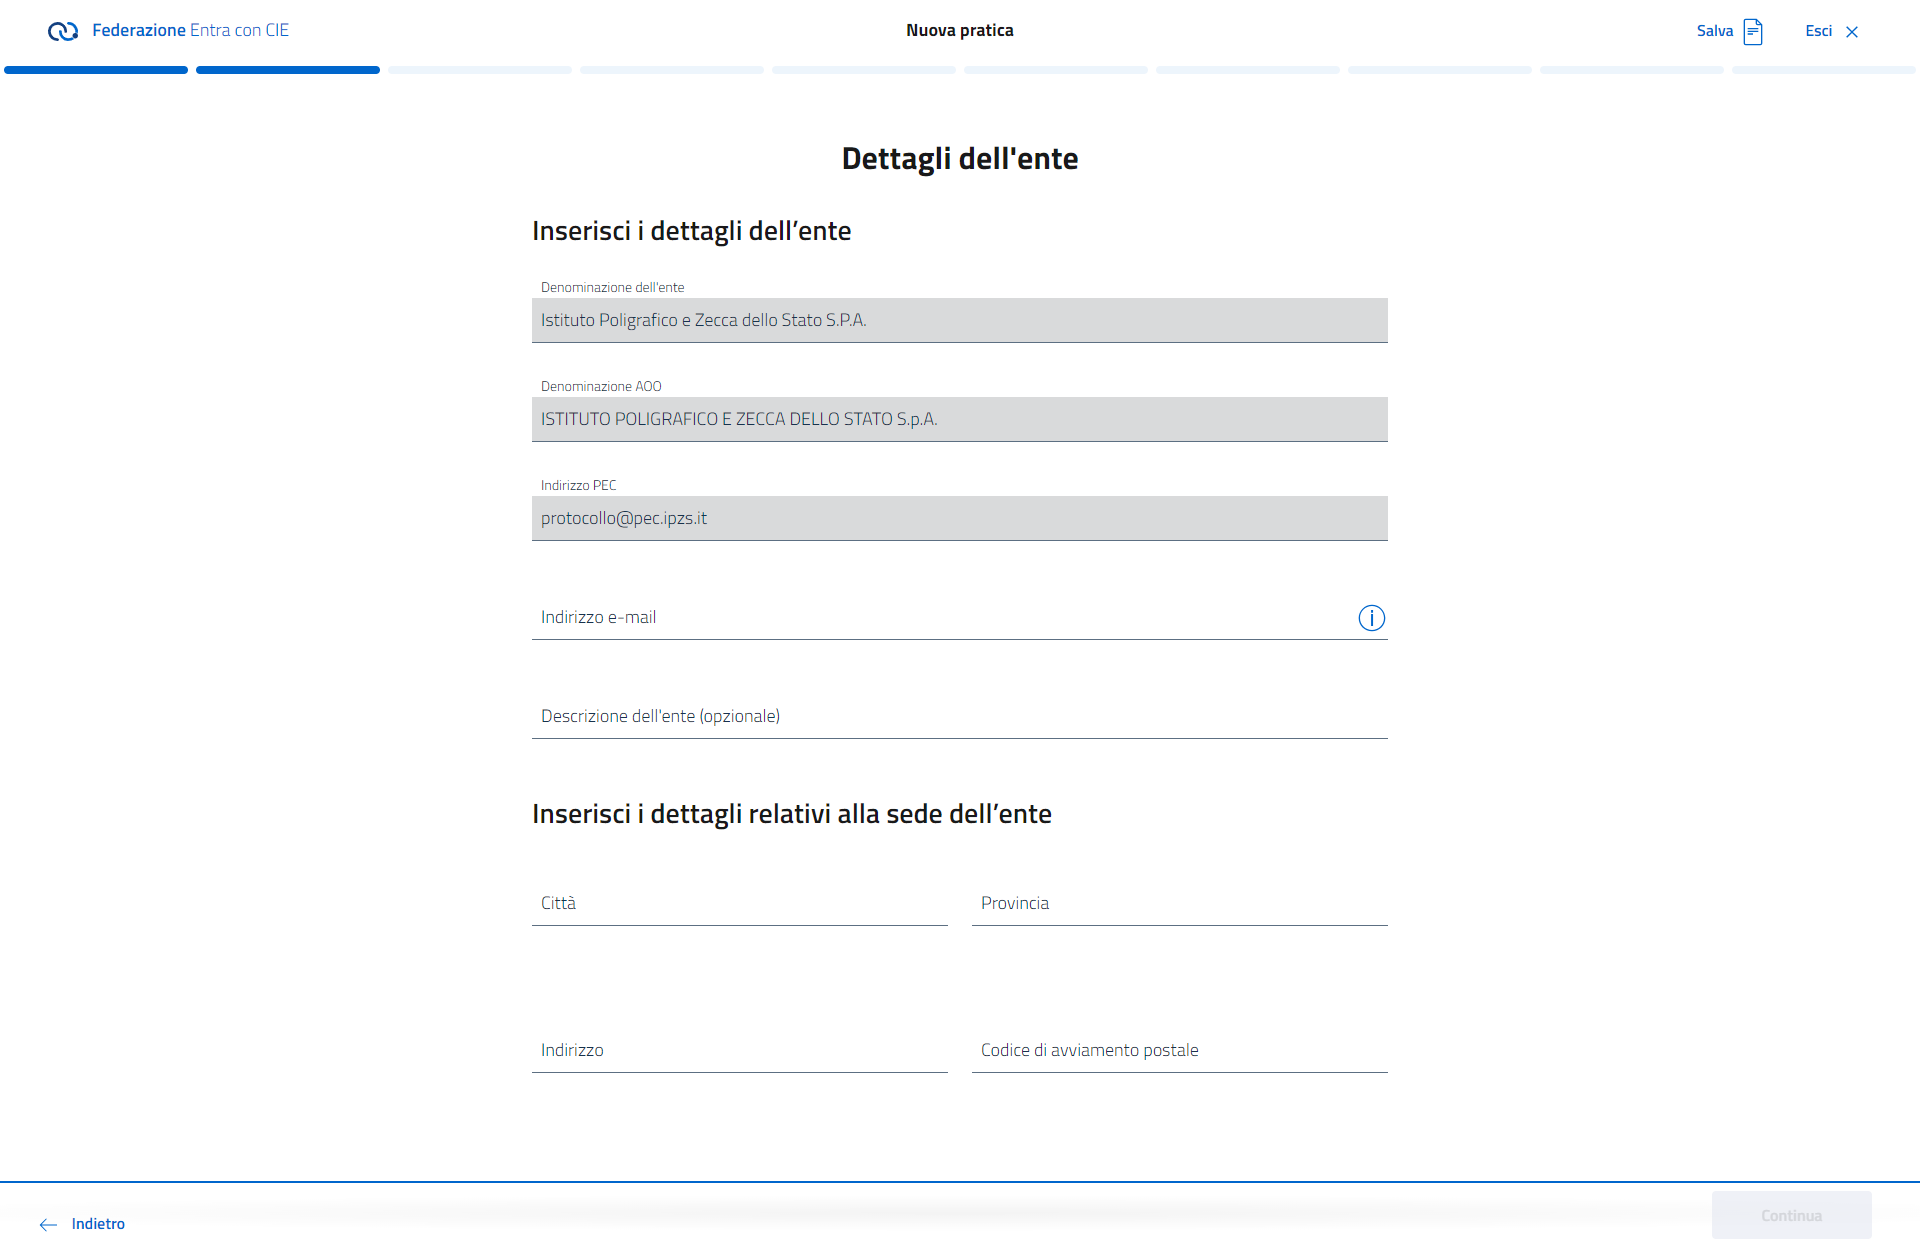Image resolution: width=1920 pixels, height=1257 pixels.
Task: Click the Salva document icon
Action: [x=1752, y=32]
